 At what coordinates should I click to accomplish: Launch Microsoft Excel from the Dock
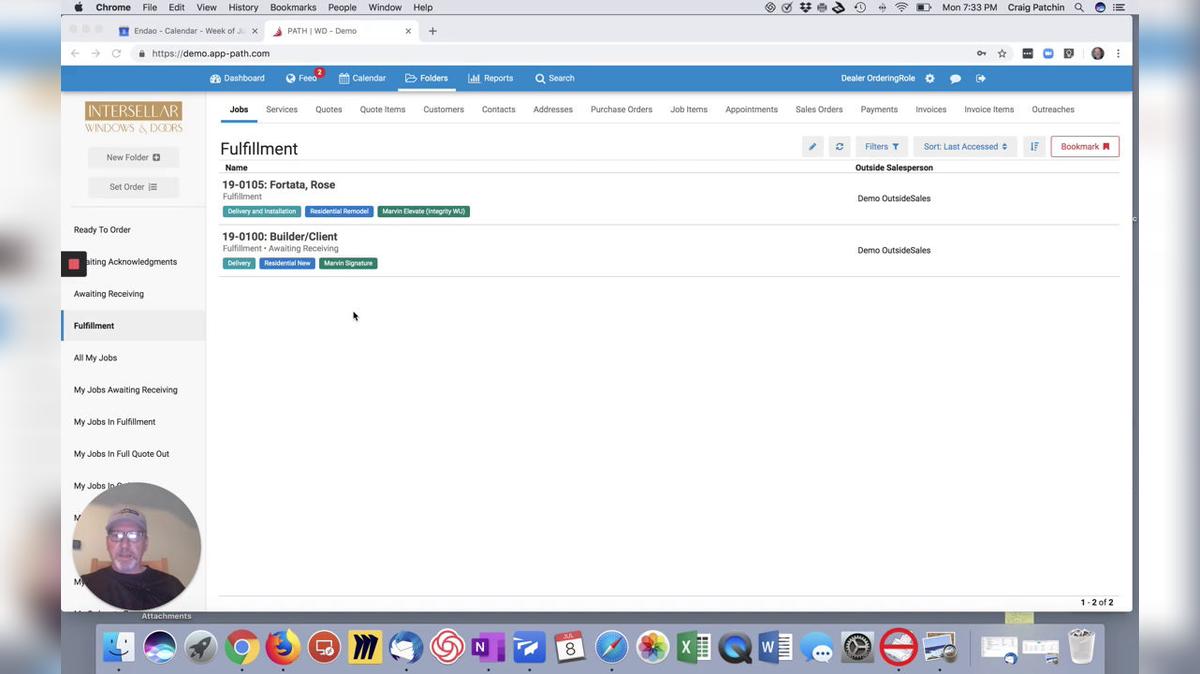(x=693, y=647)
